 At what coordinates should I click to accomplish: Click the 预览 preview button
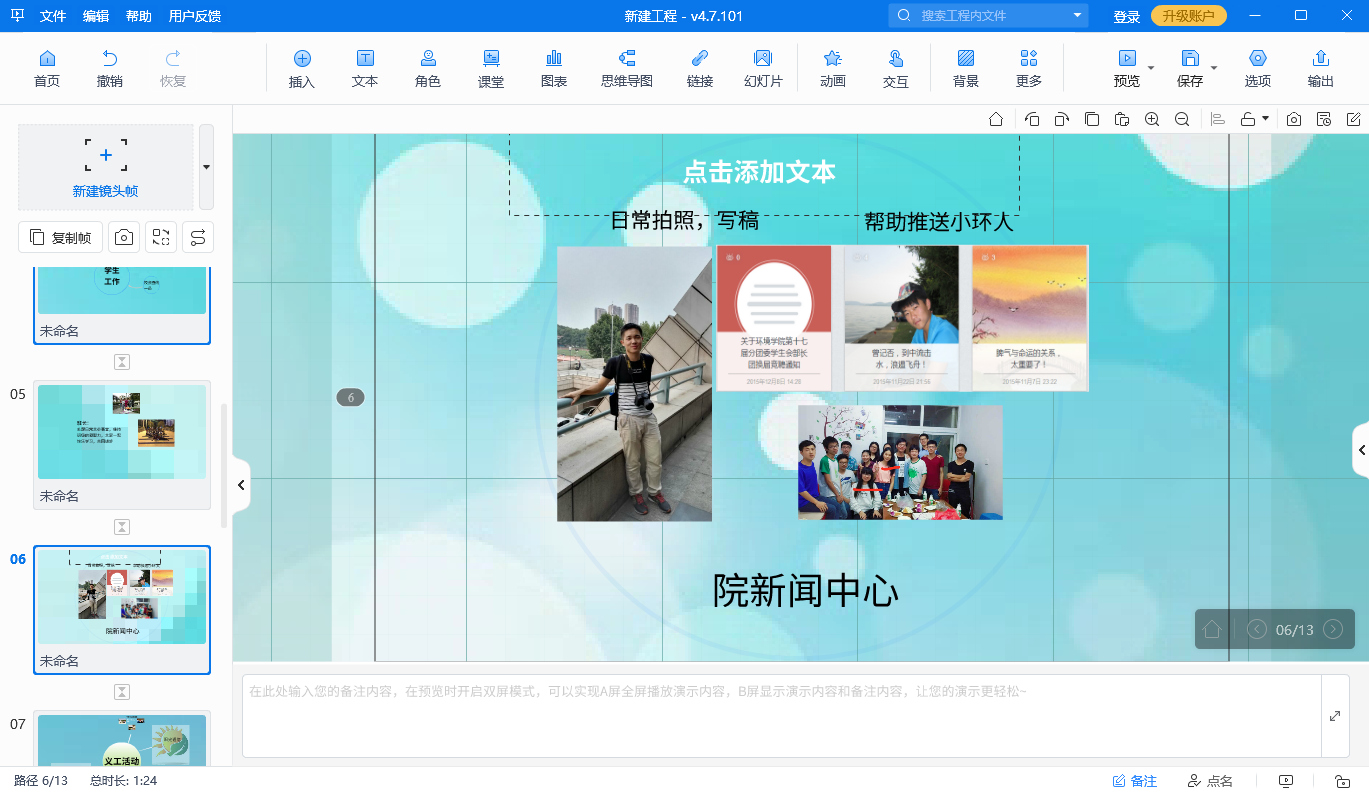(x=1127, y=68)
